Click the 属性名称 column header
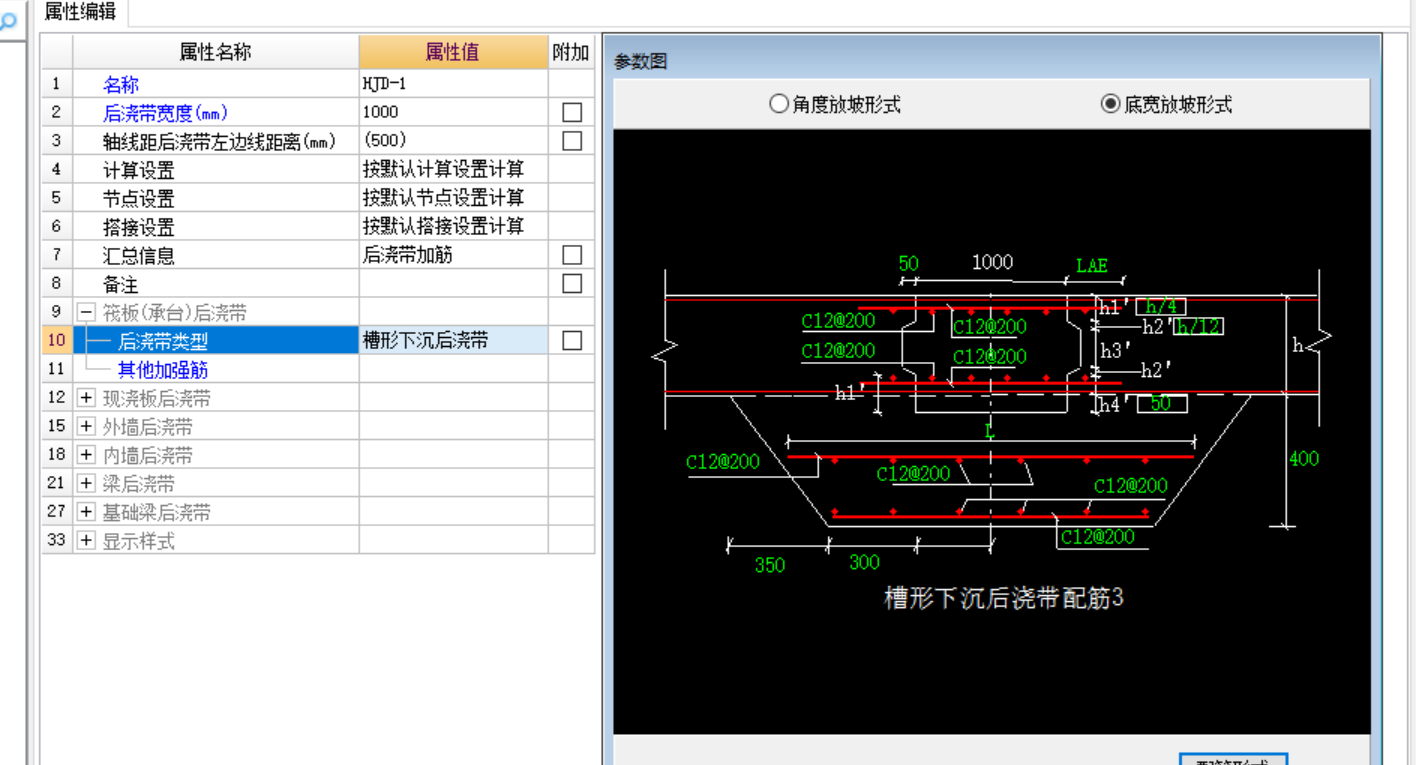Image resolution: width=1416 pixels, height=765 pixels. (x=216, y=53)
